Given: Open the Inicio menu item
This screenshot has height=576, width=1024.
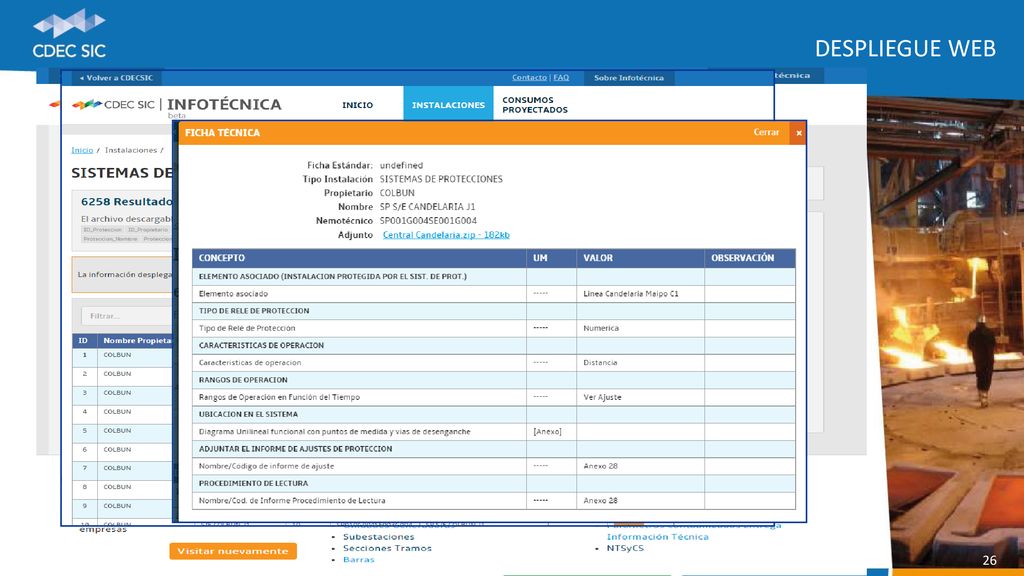Looking at the screenshot, I should tap(357, 104).
